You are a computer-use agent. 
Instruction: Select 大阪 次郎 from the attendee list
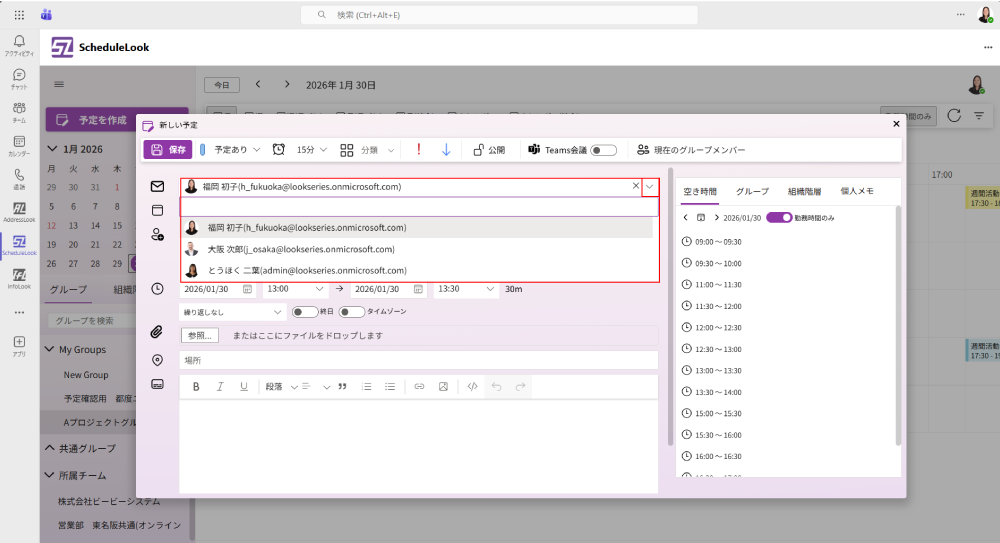(300, 249)
